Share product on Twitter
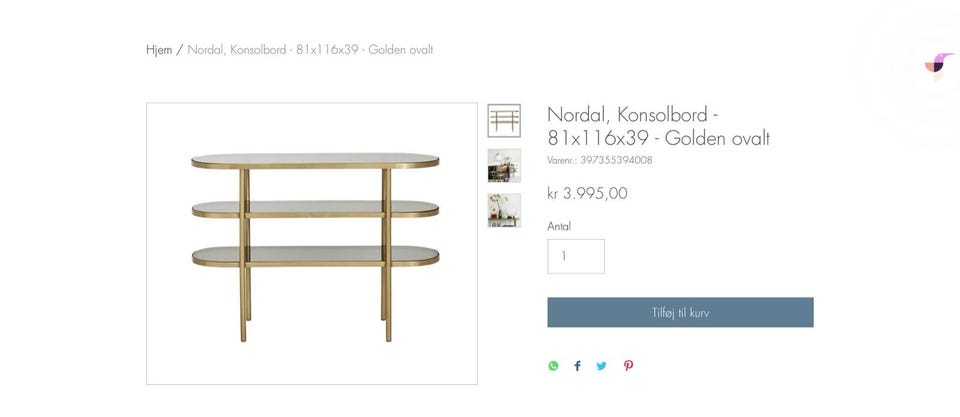 coord(602,366)
